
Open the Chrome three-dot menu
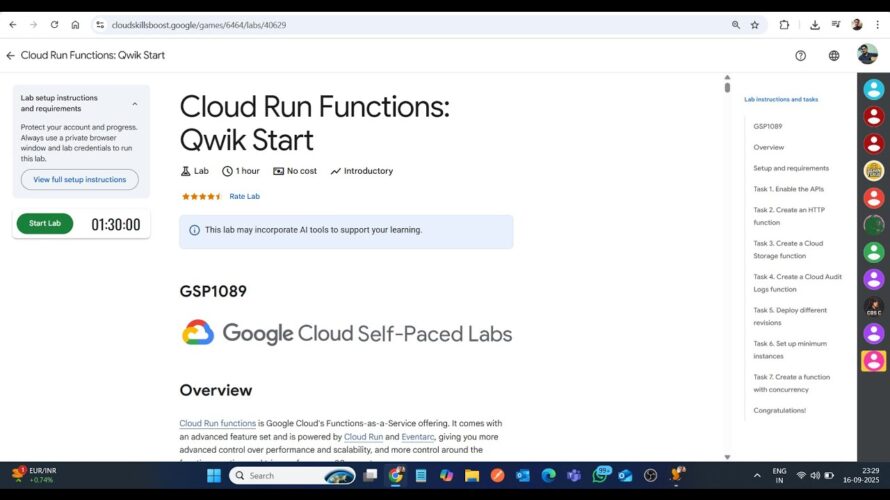[x=877, y=25]
